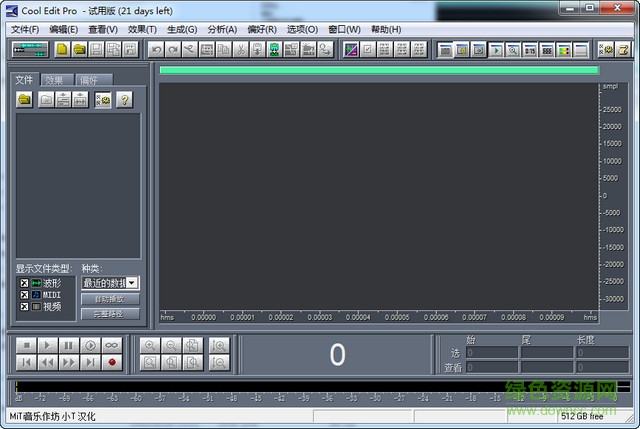Image resolution: width=640 pixels, height=429 pixels.
Task: Click the green figure toolbar icon
Action: tap(274, 50)
